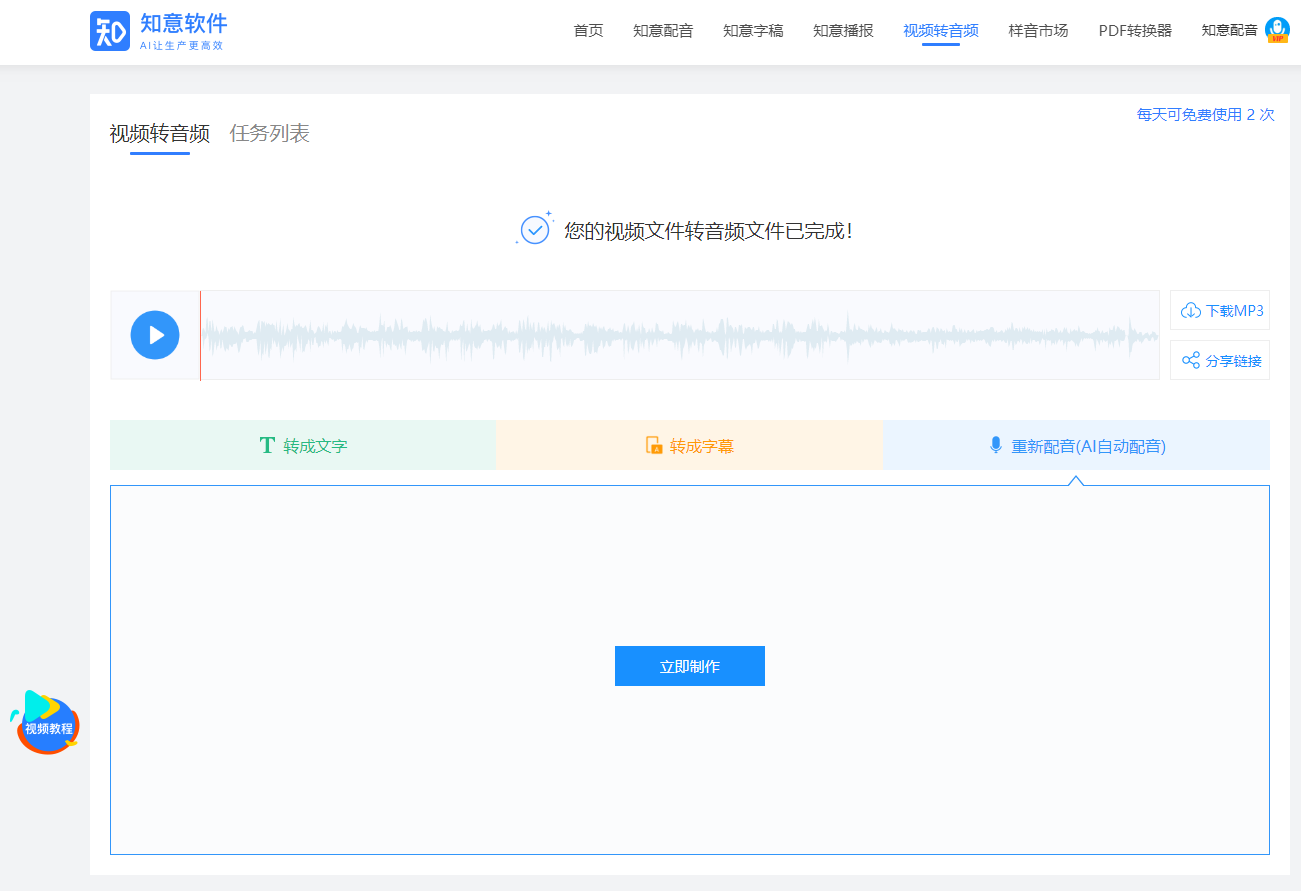1301x891 pixels.
Task: Seek within the audio waveform
Action: click(680, 335)
